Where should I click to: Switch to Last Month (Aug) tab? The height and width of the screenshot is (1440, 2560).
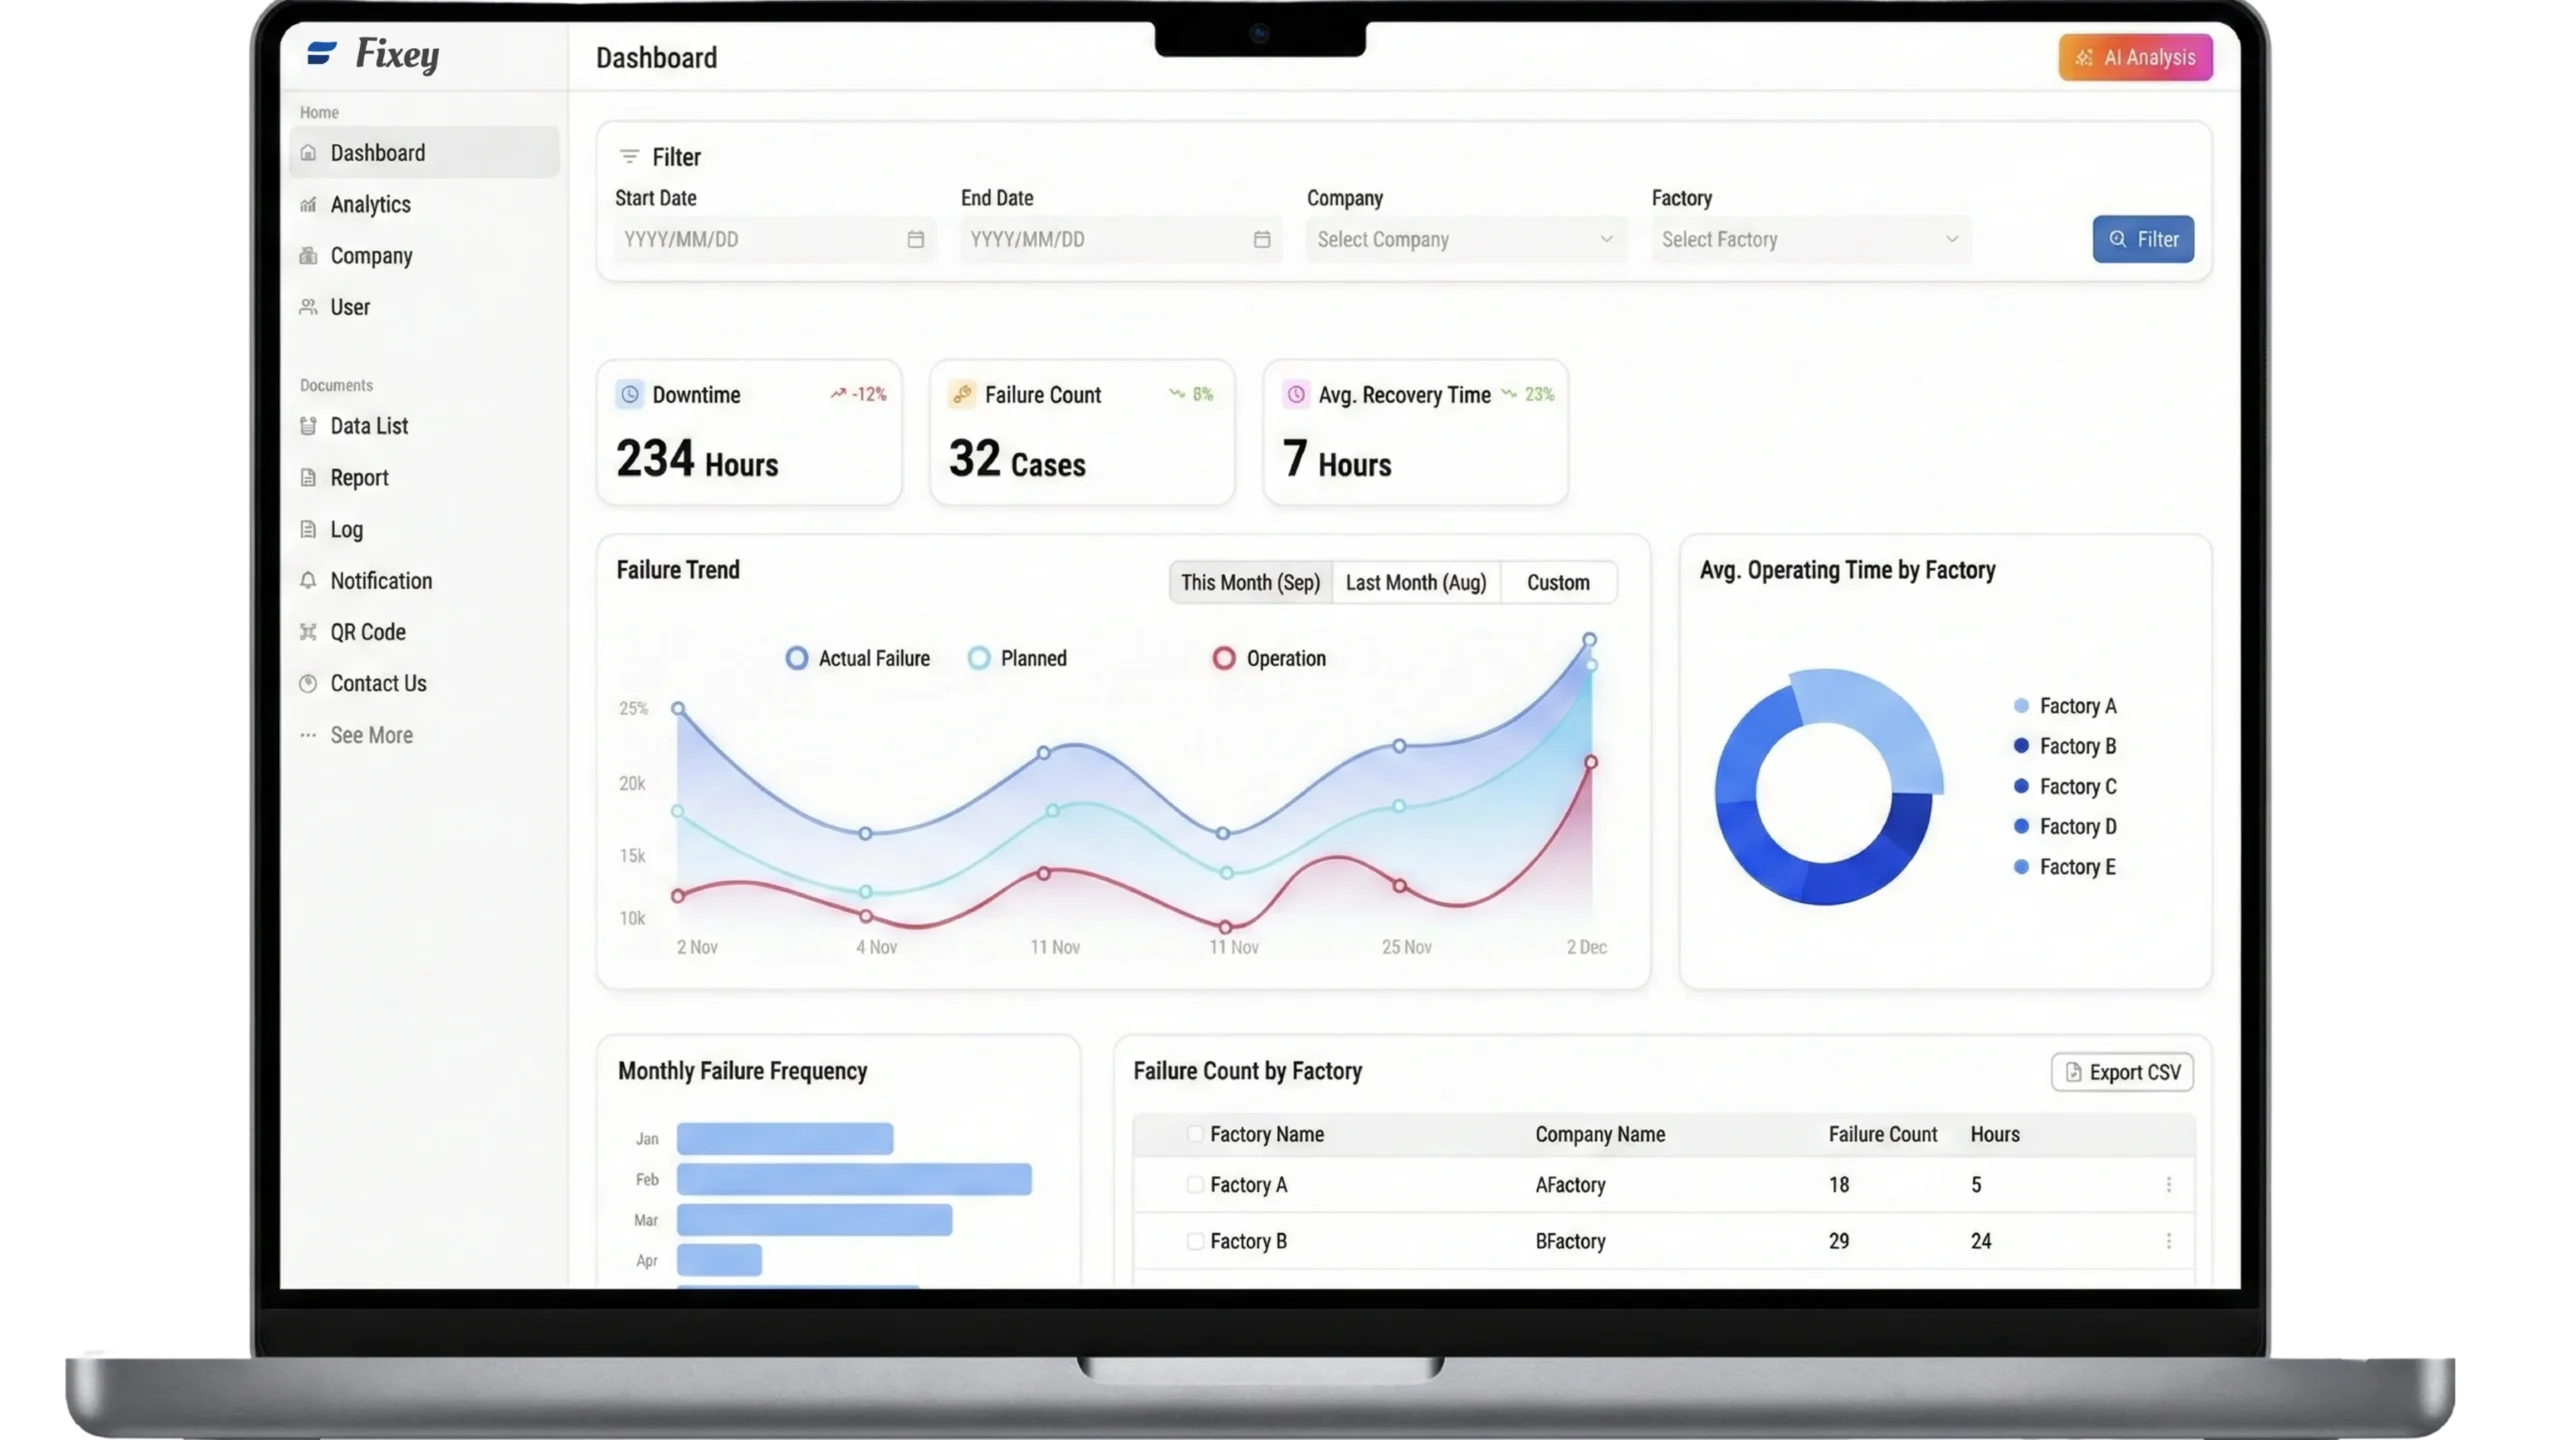pyautogui.click(x=1416, y=582)
